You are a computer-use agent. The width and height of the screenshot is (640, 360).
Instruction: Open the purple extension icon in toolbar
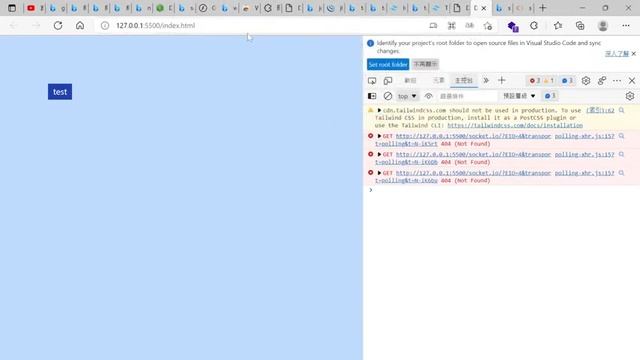pyautogui.click(x=513, y=27)
